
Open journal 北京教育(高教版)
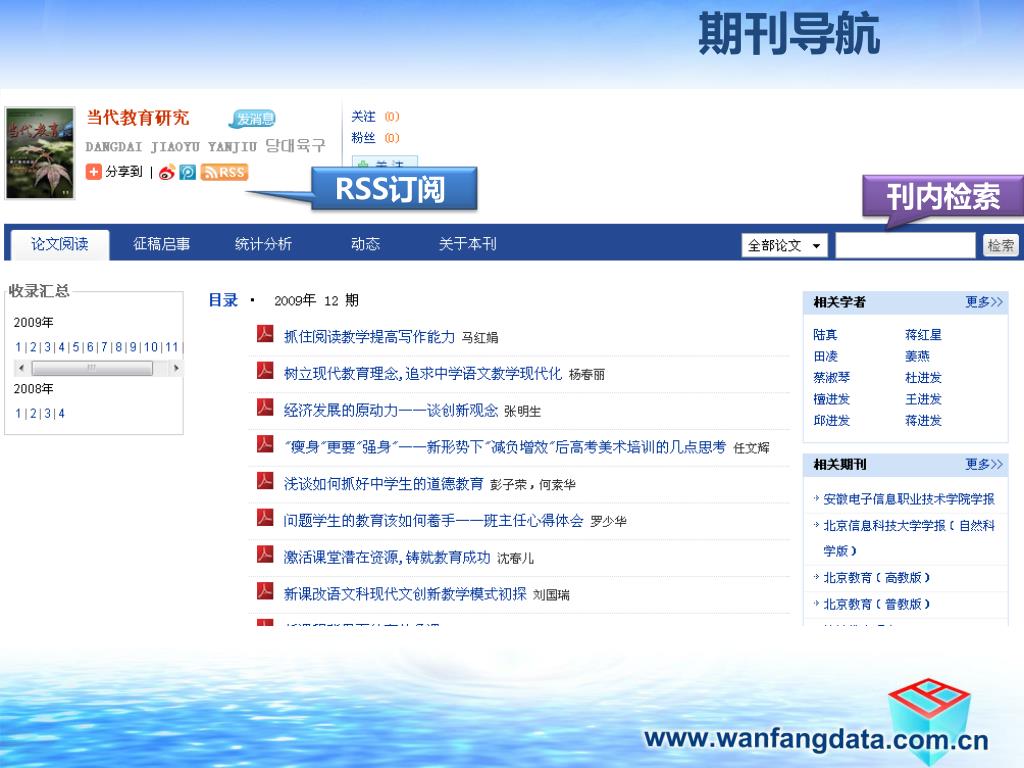coord(876,577)
